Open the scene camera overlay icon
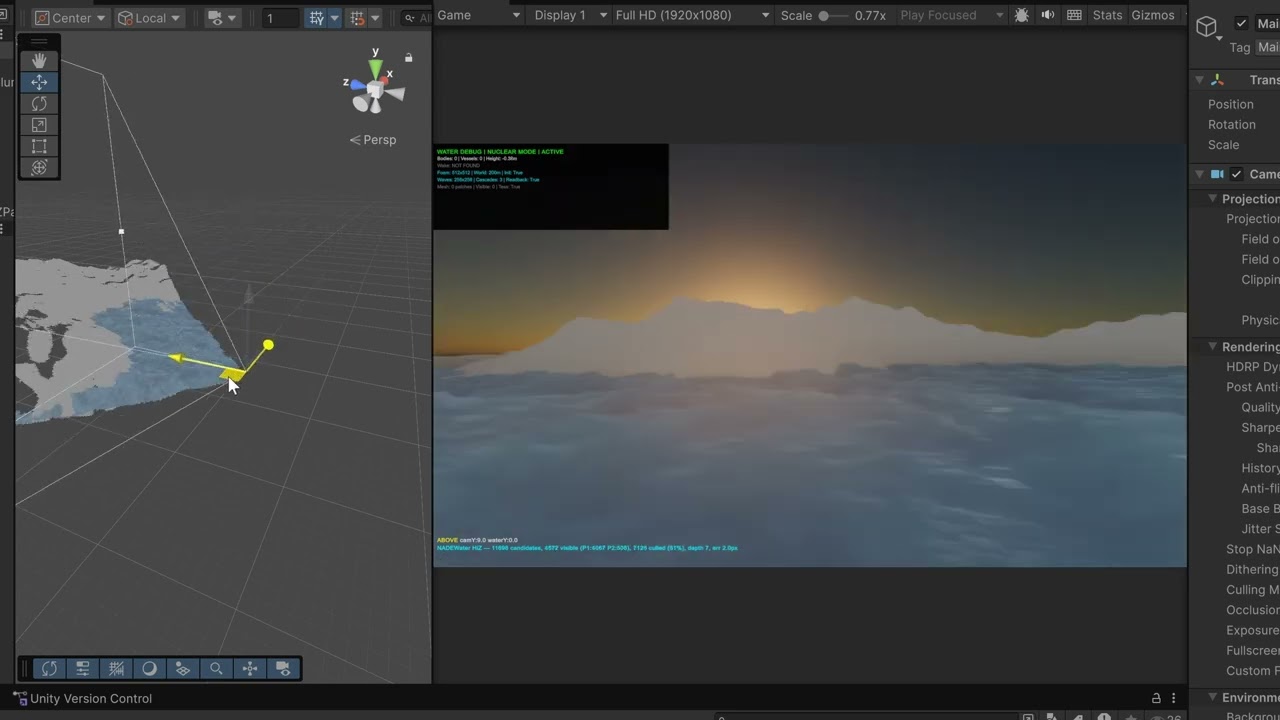Viewport: 1280px width, 720px height. [x=283, y=669]
